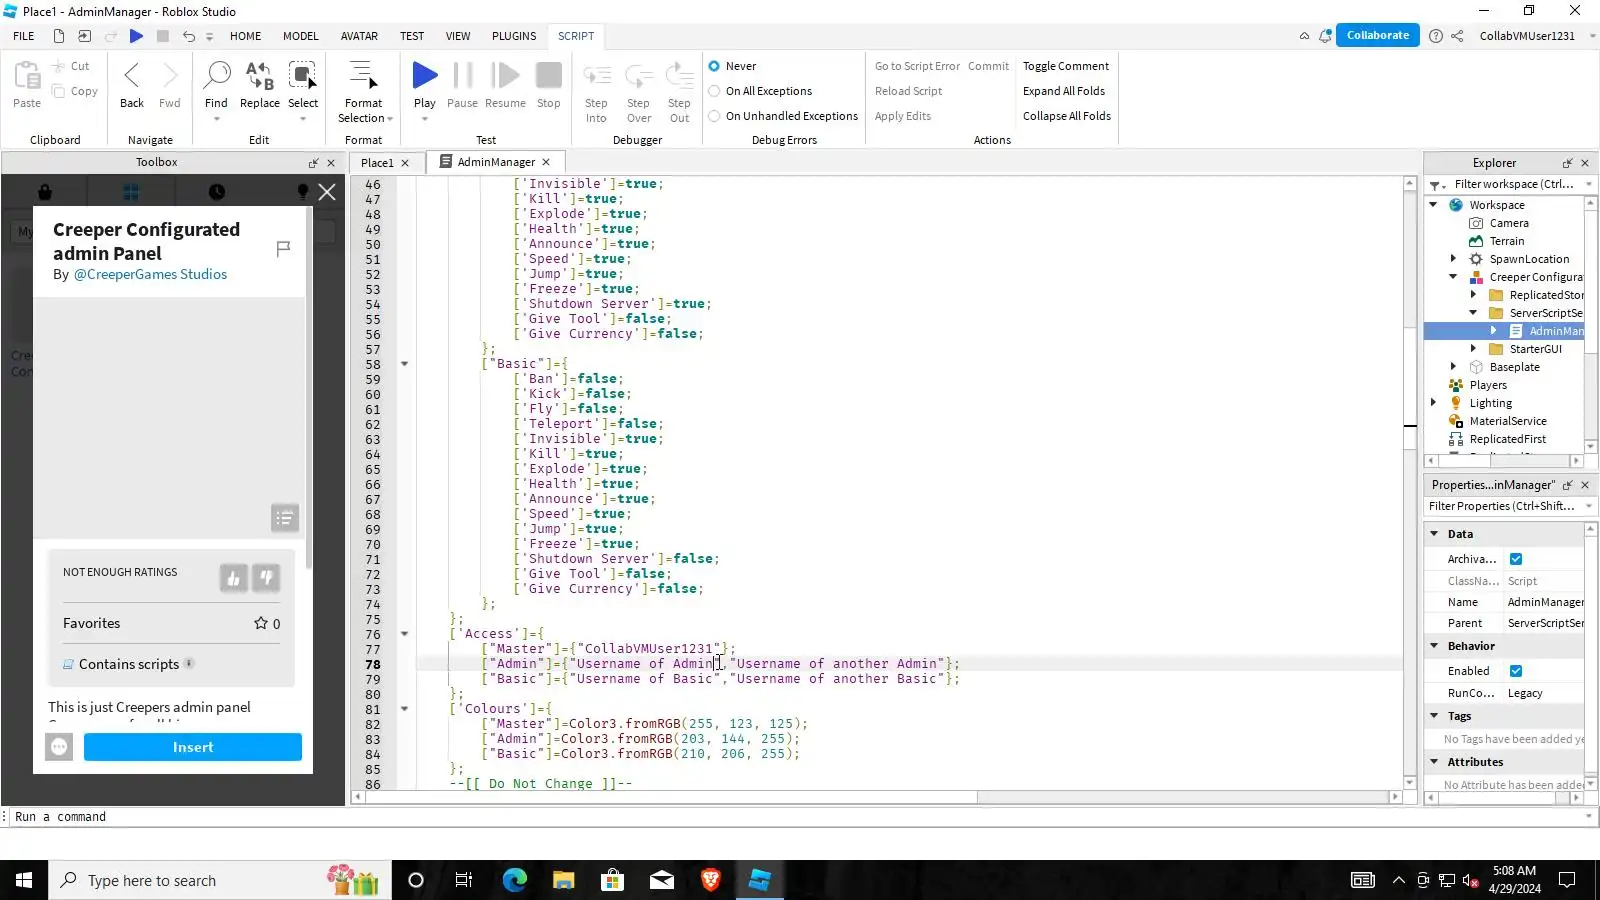Switch to the PLUGINS ribbon tab
This screenshot has height=900, width=1600.
(x=514, y=36)
